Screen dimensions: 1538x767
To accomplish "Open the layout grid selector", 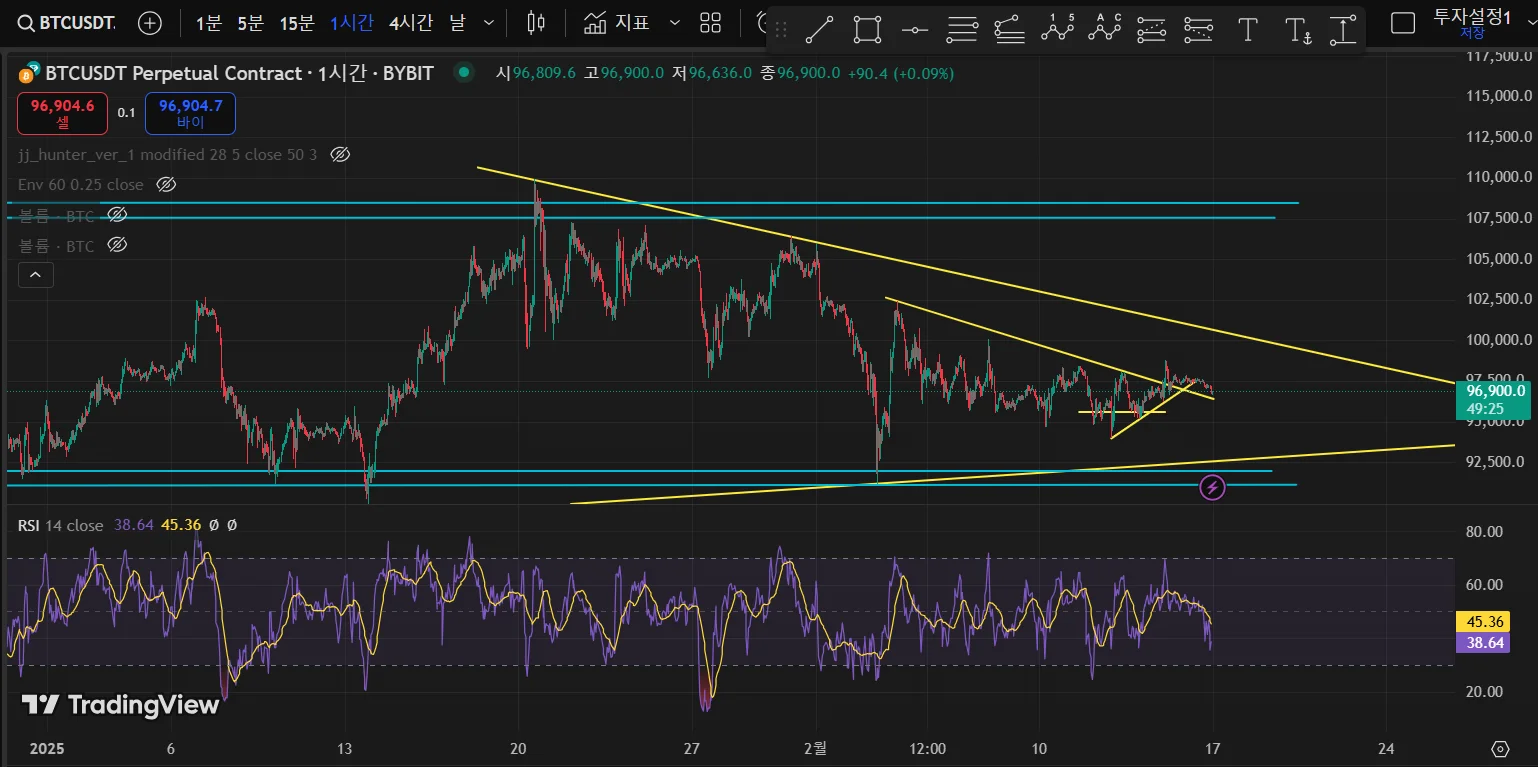I will 710,23.
